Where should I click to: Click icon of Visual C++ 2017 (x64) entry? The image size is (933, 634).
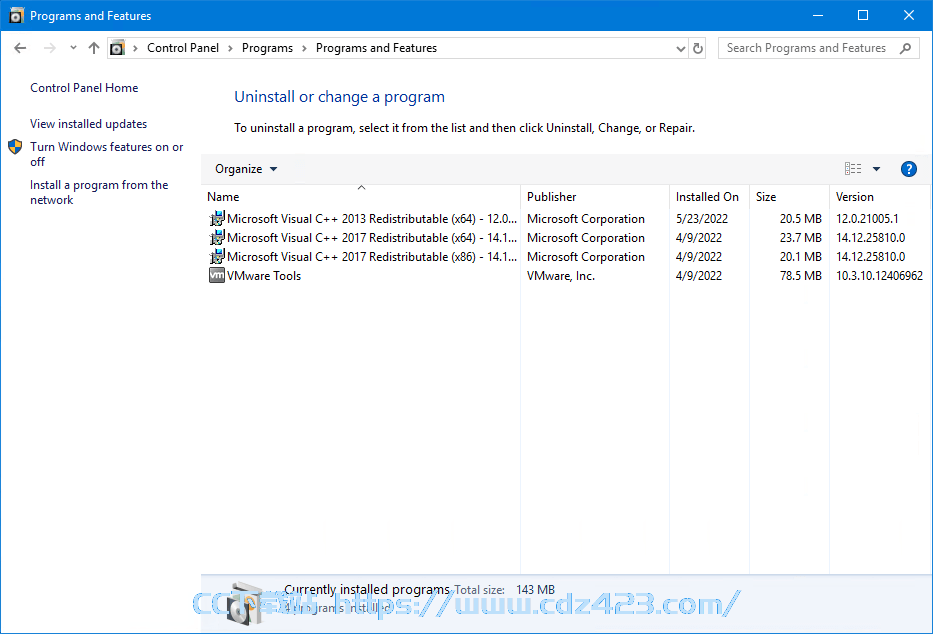[x=217, y=238]
